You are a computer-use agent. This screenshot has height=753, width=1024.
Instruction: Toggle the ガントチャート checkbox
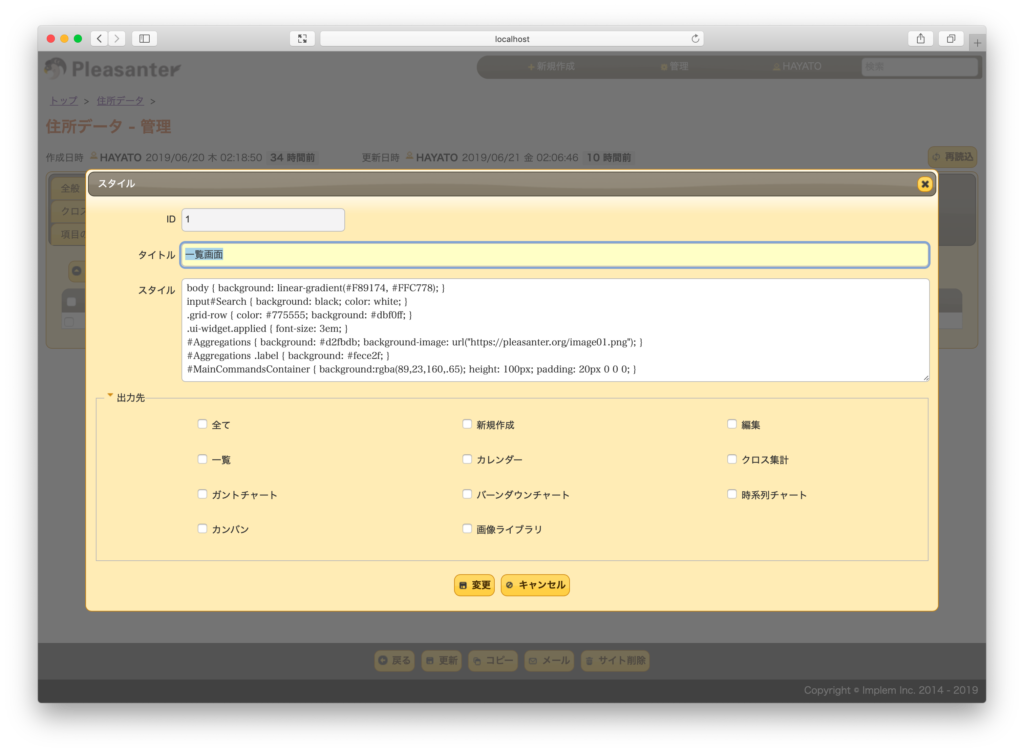click(x=202, y=494)
